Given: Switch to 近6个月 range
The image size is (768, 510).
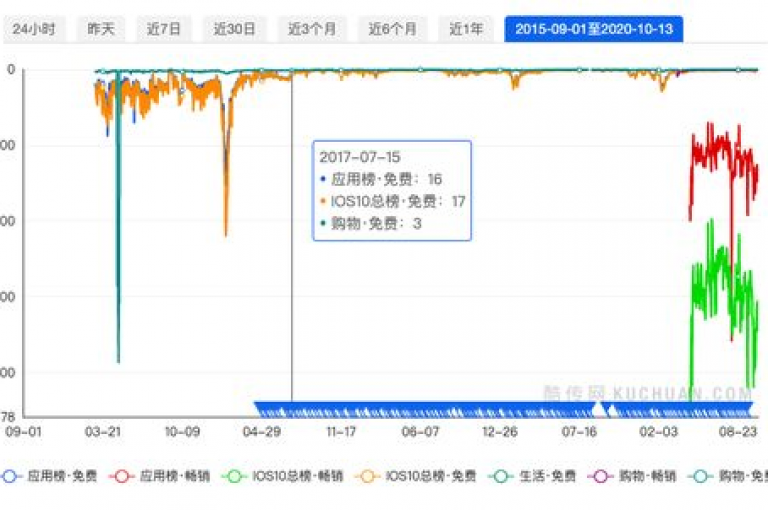Looking at the screenshot, I should tap(392, 29).
